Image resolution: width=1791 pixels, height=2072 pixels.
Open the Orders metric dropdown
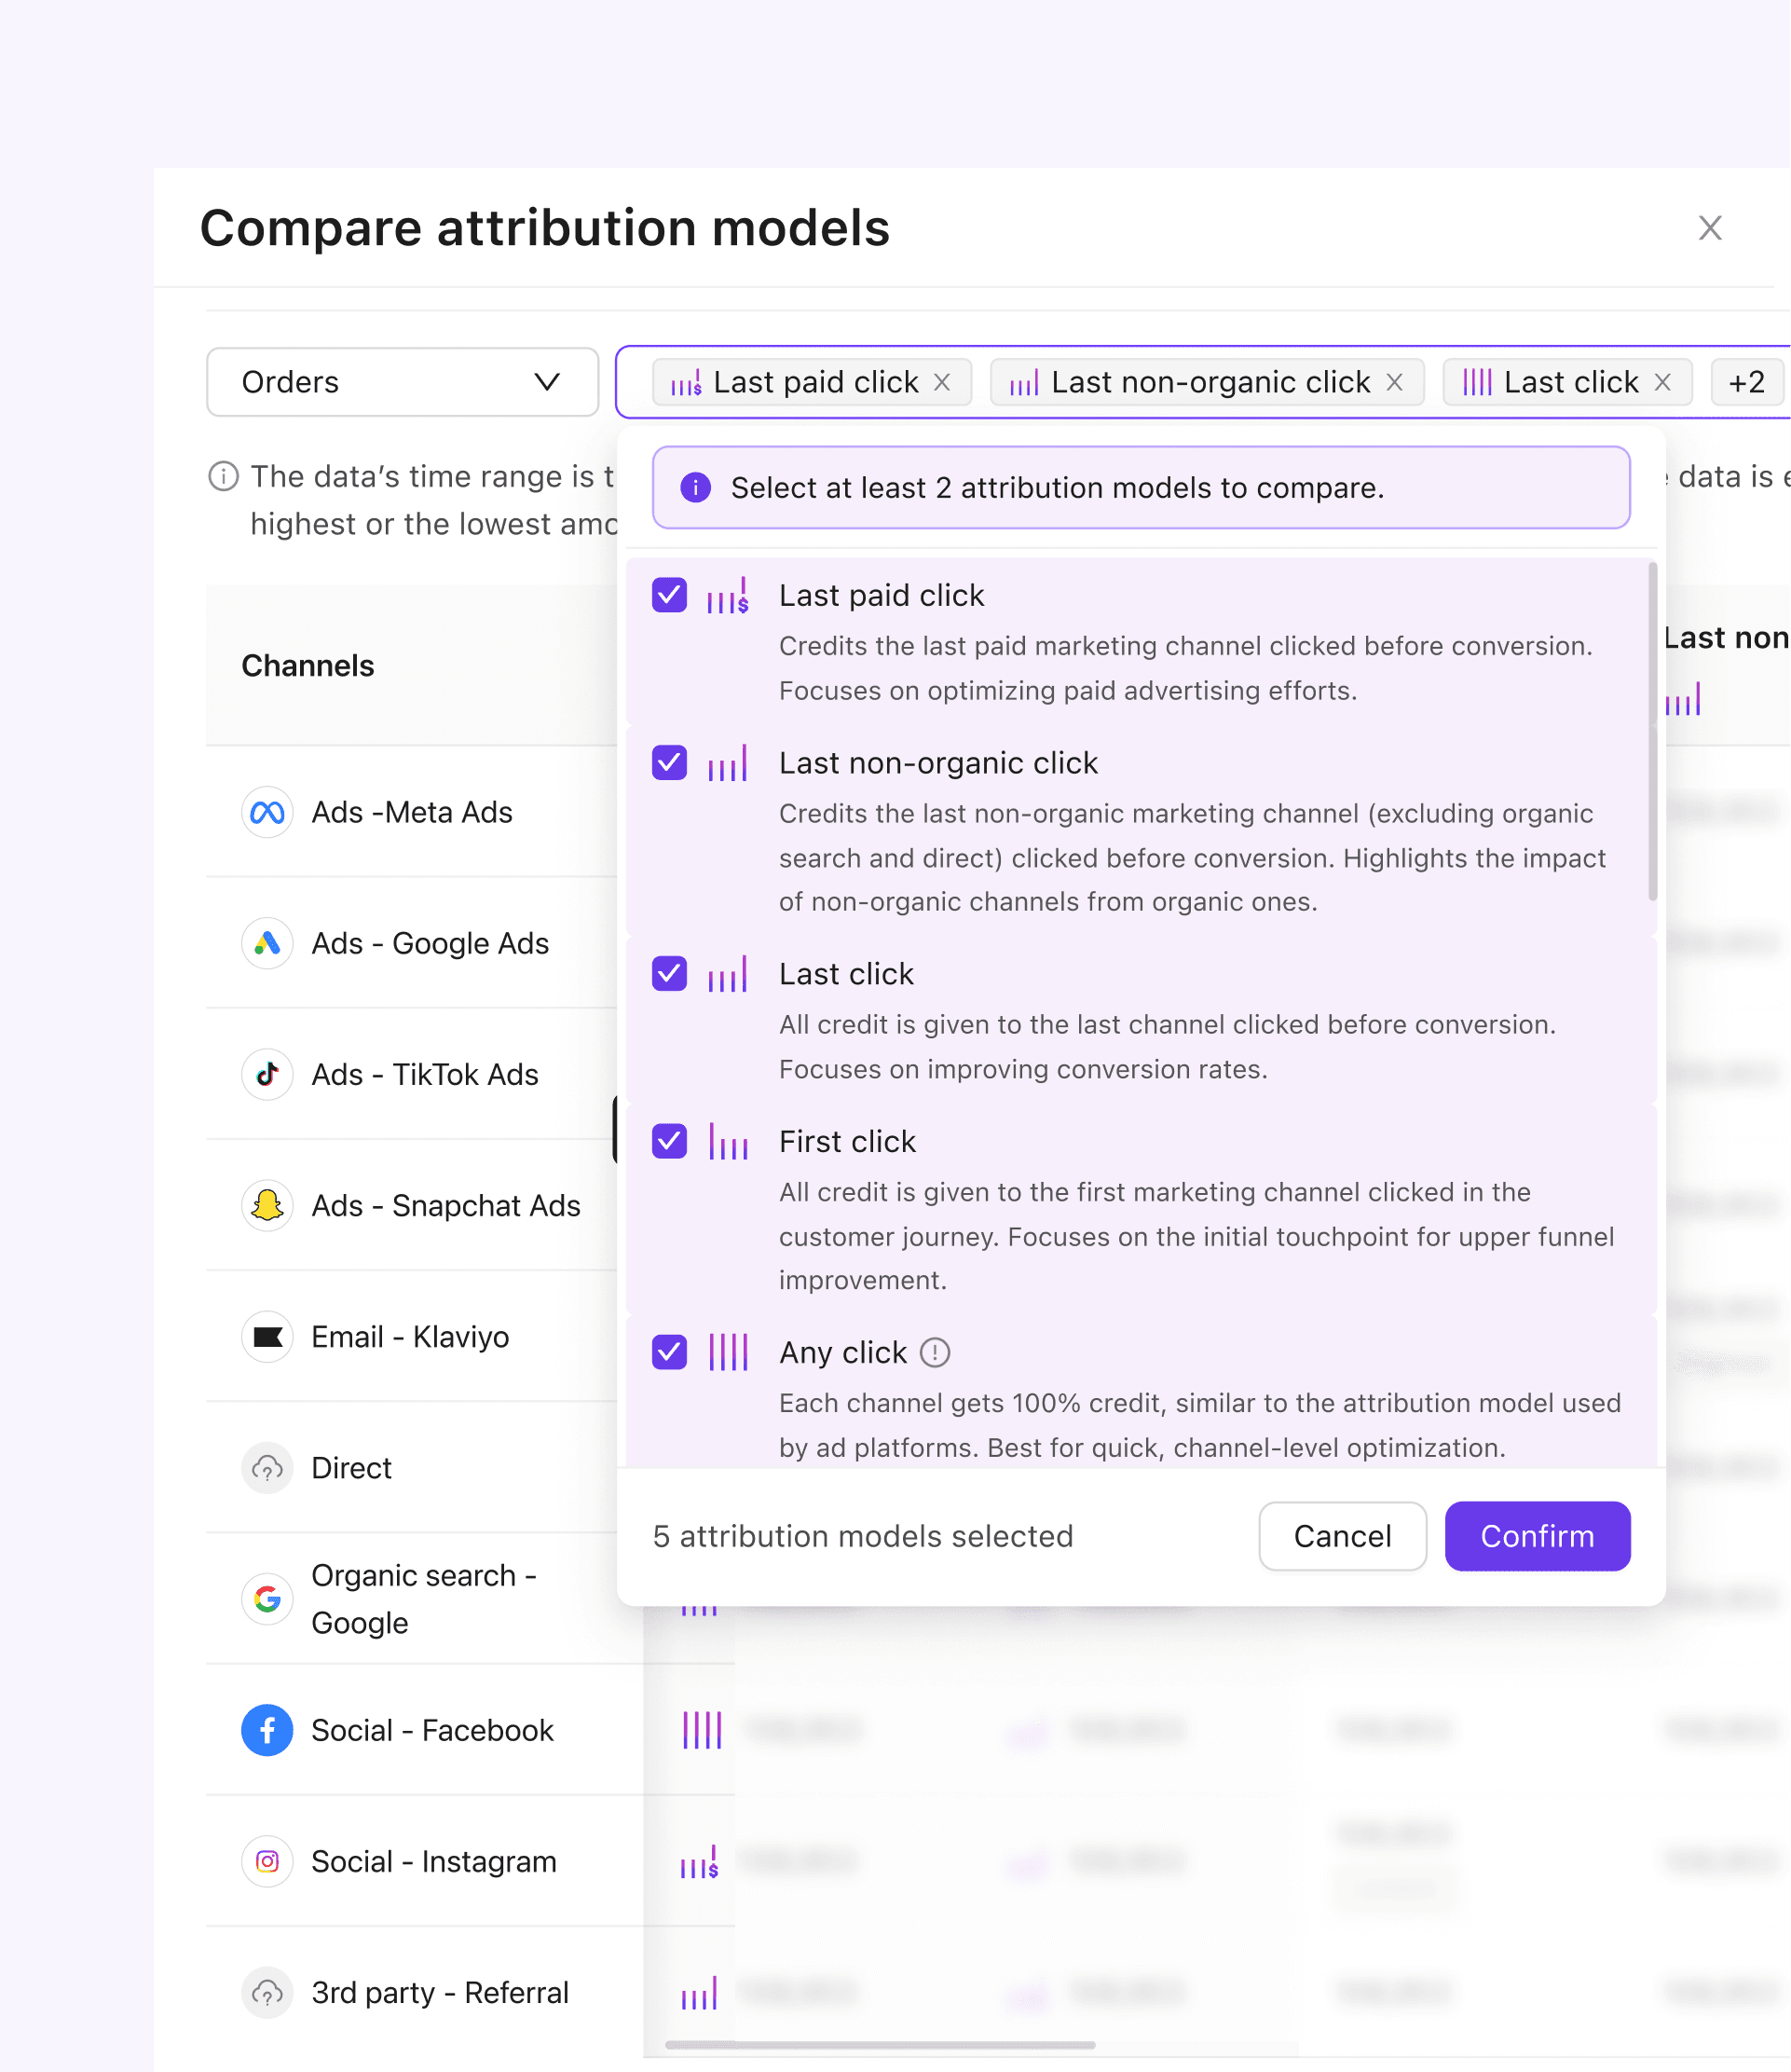402,382
